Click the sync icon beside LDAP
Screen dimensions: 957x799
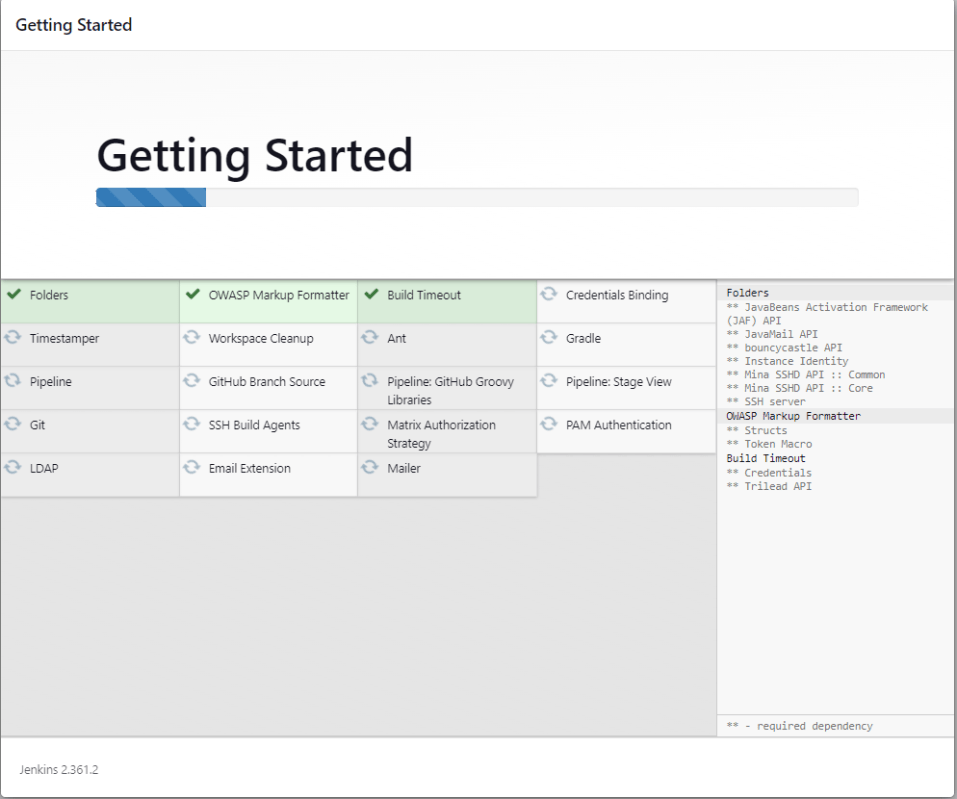(x=13, y=467)
